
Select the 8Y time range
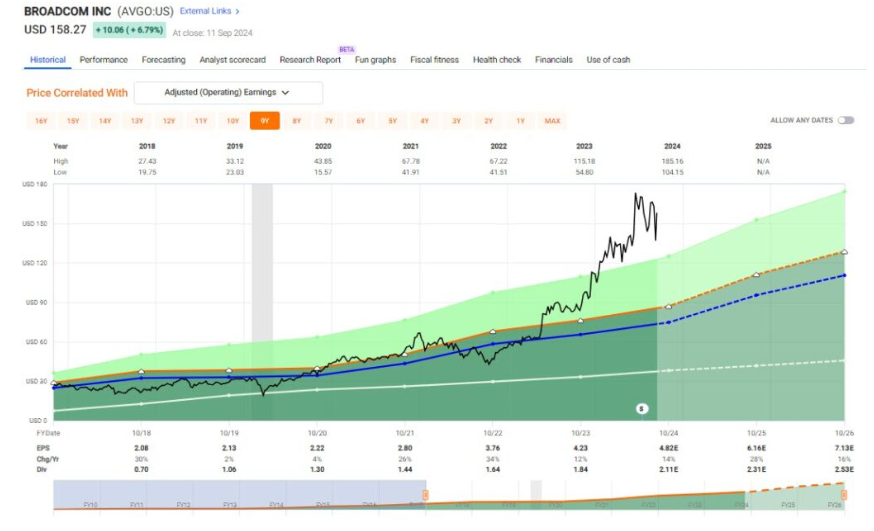[x=297, y=121]
